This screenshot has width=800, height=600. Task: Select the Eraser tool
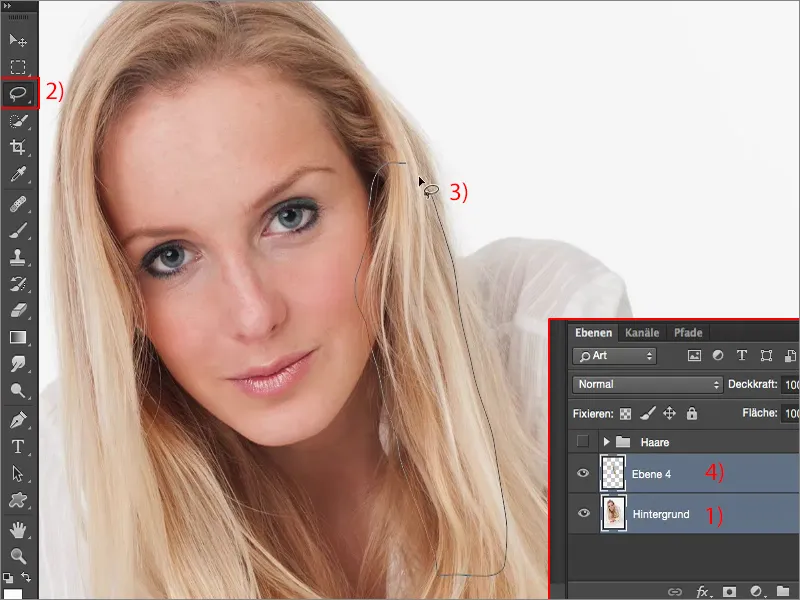[x=18, y=310]
